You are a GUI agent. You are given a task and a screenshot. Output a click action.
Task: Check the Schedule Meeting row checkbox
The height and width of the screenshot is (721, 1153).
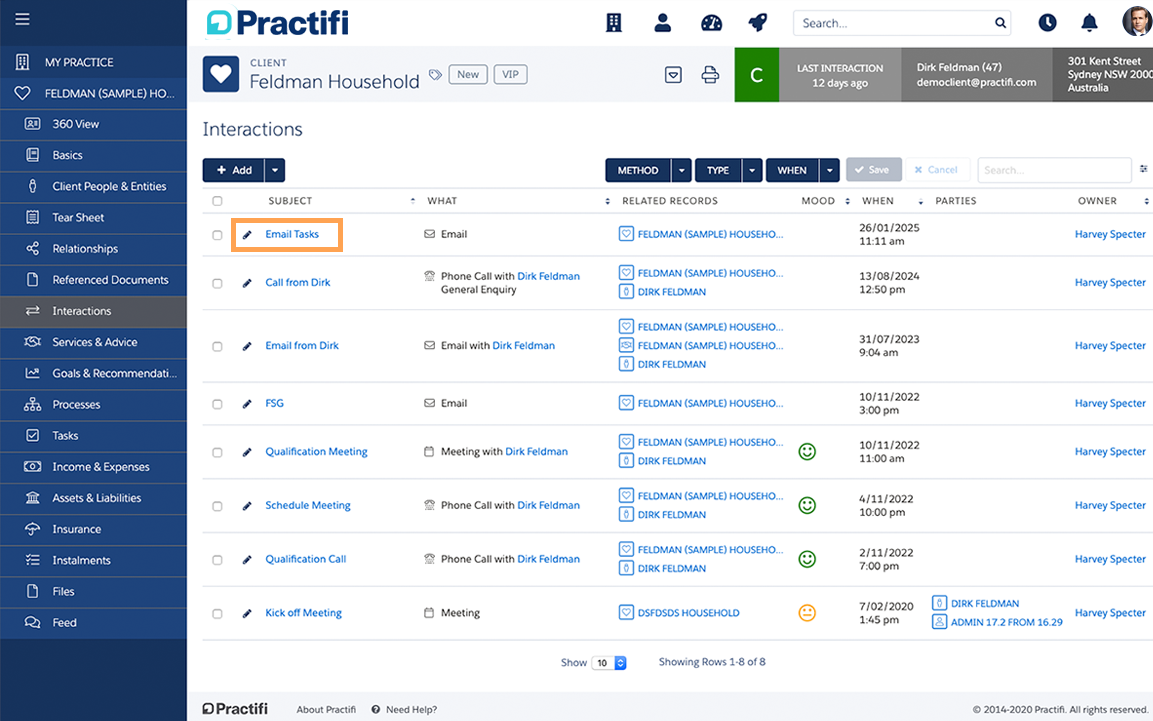[x=217, y=506]
